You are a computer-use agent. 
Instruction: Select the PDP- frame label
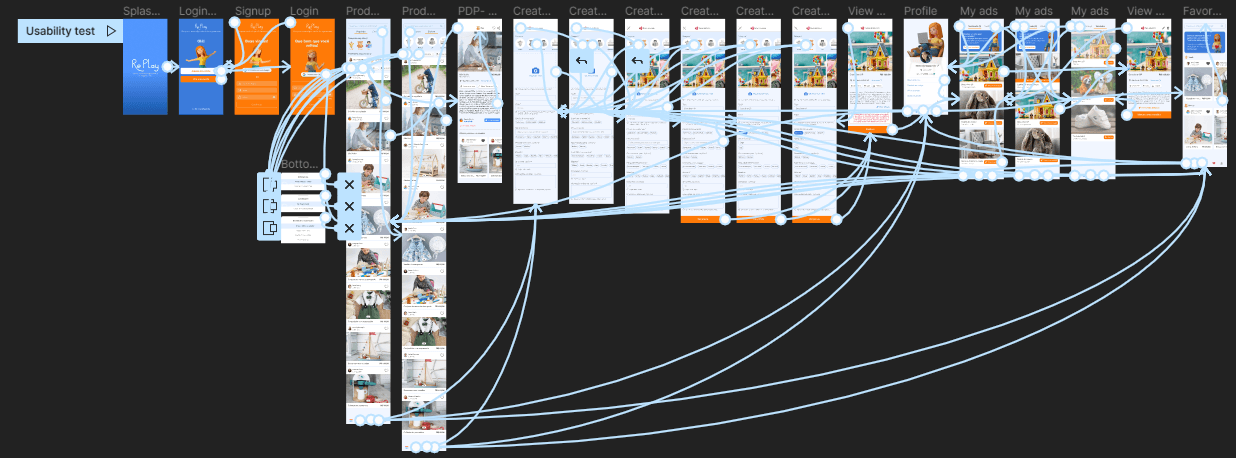pos(478,11)
